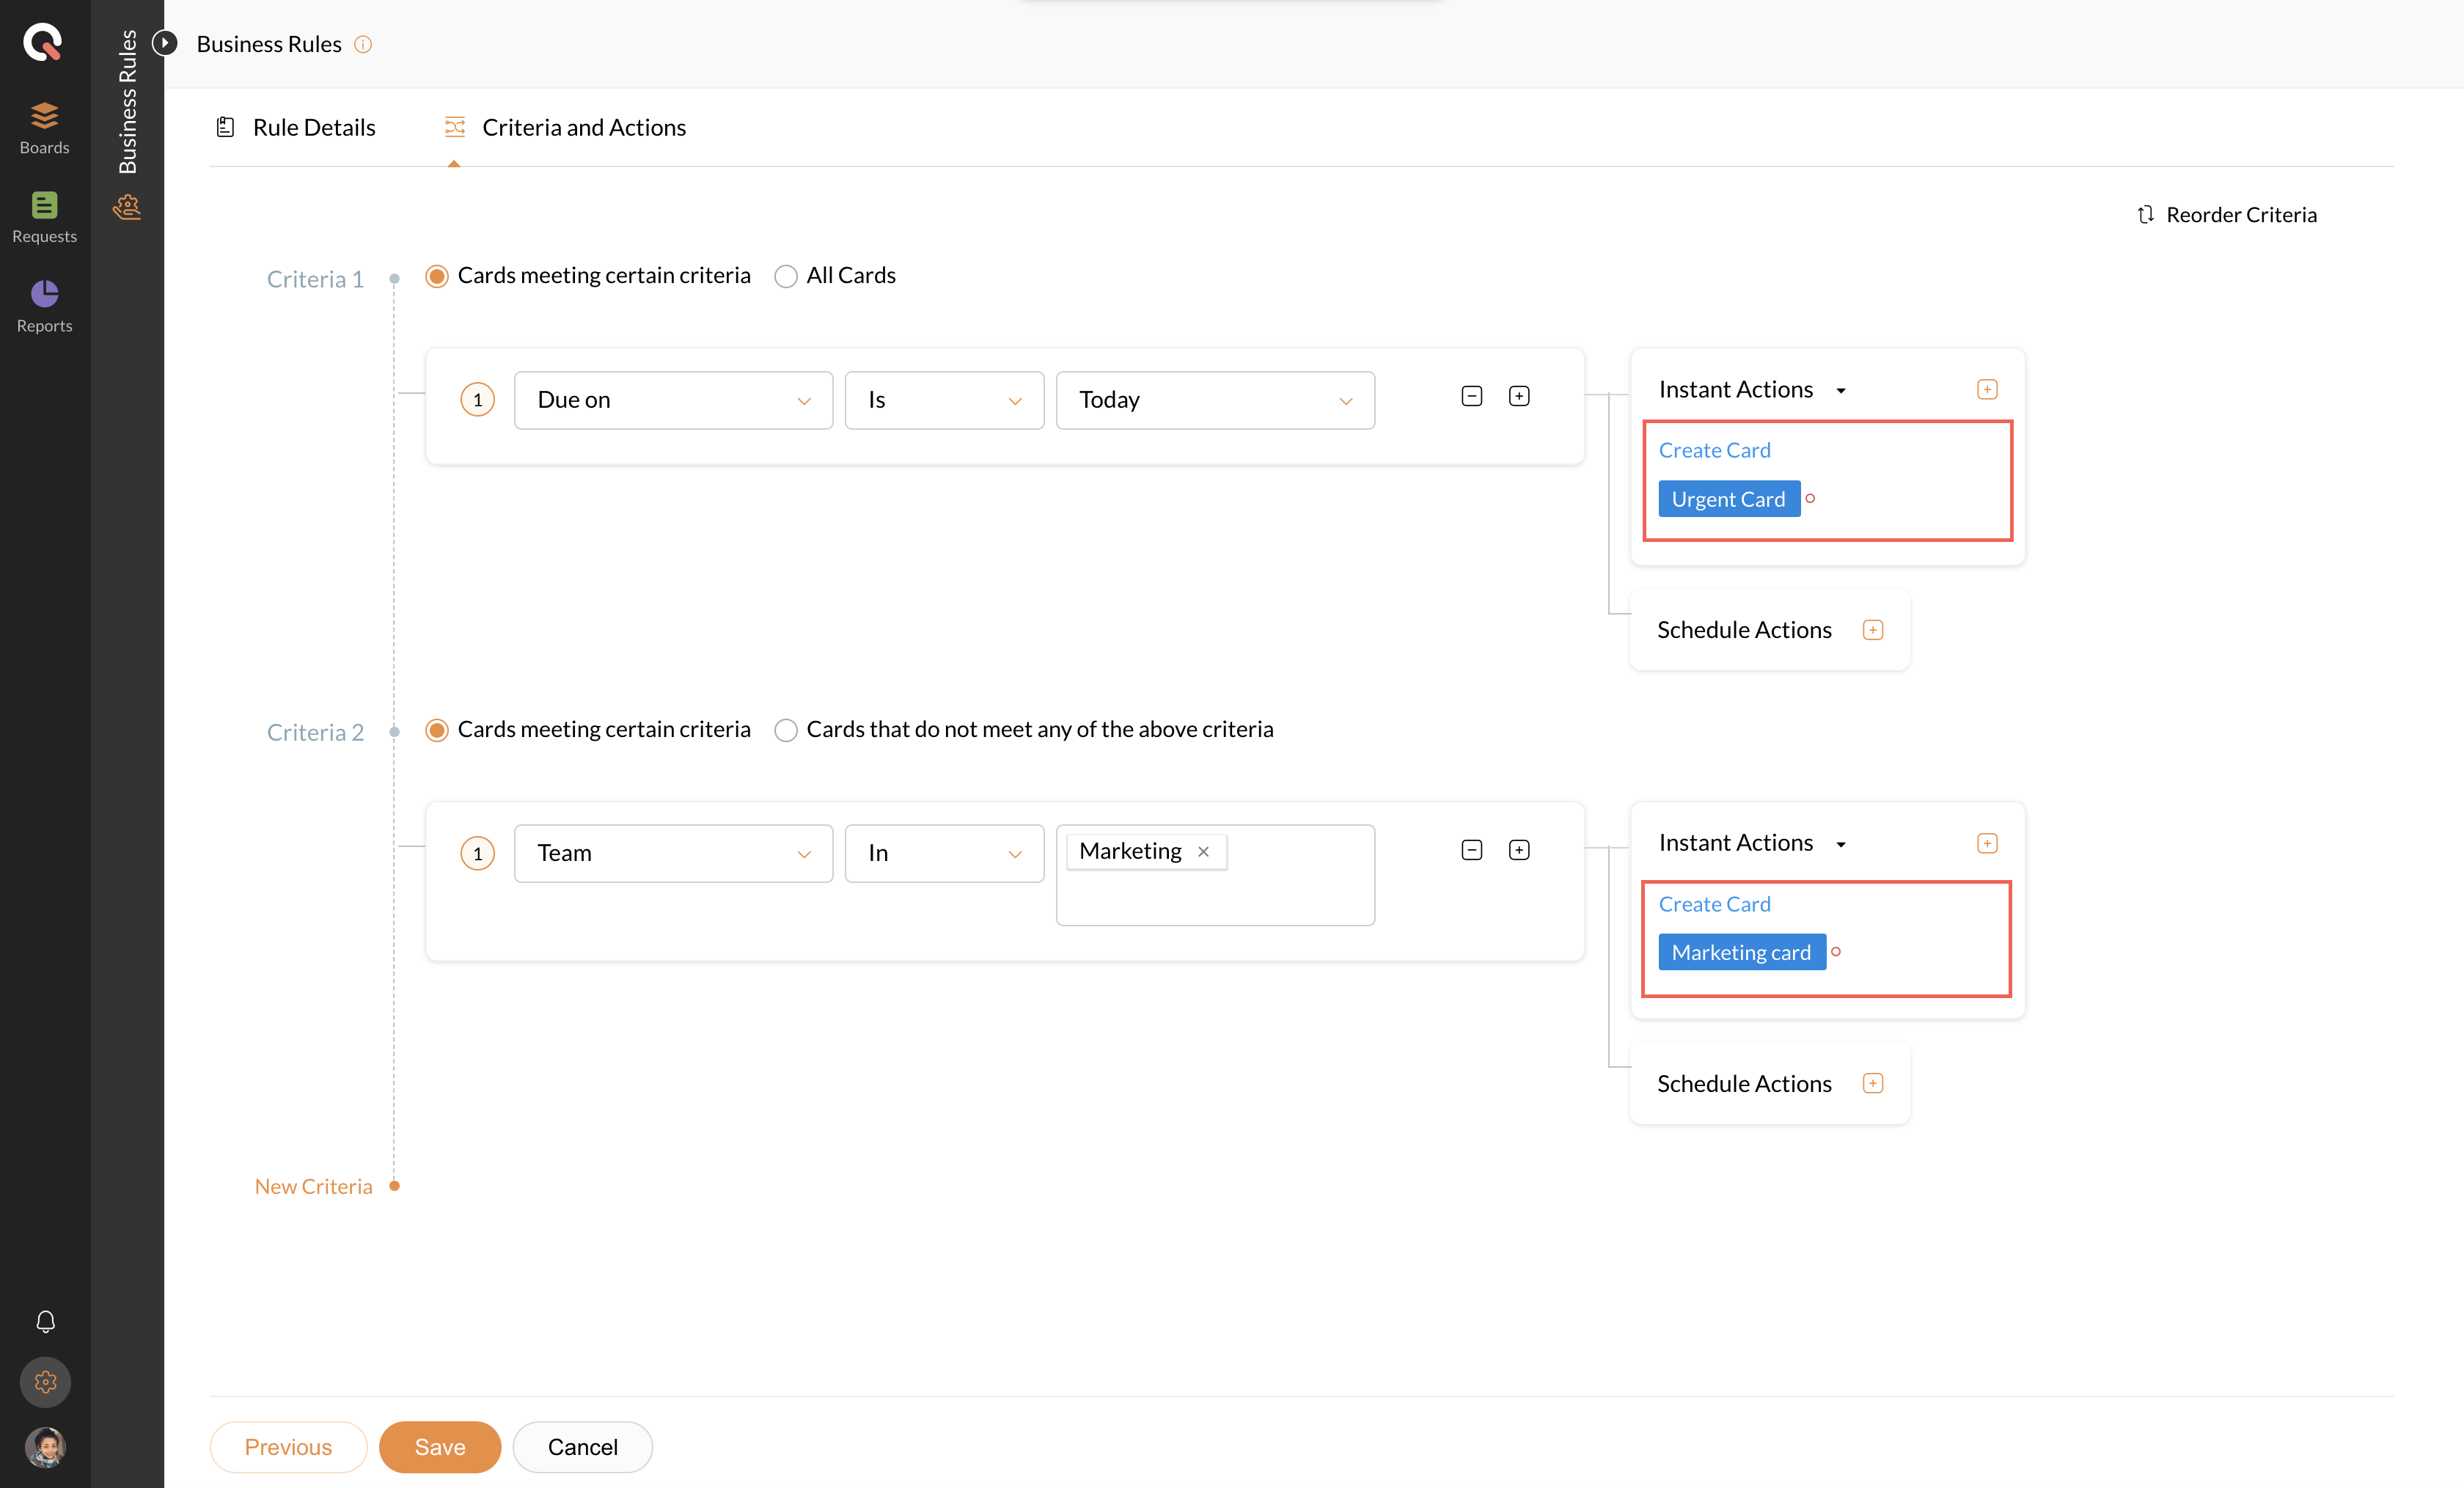Select All Cards radio option

pos(786,276)
